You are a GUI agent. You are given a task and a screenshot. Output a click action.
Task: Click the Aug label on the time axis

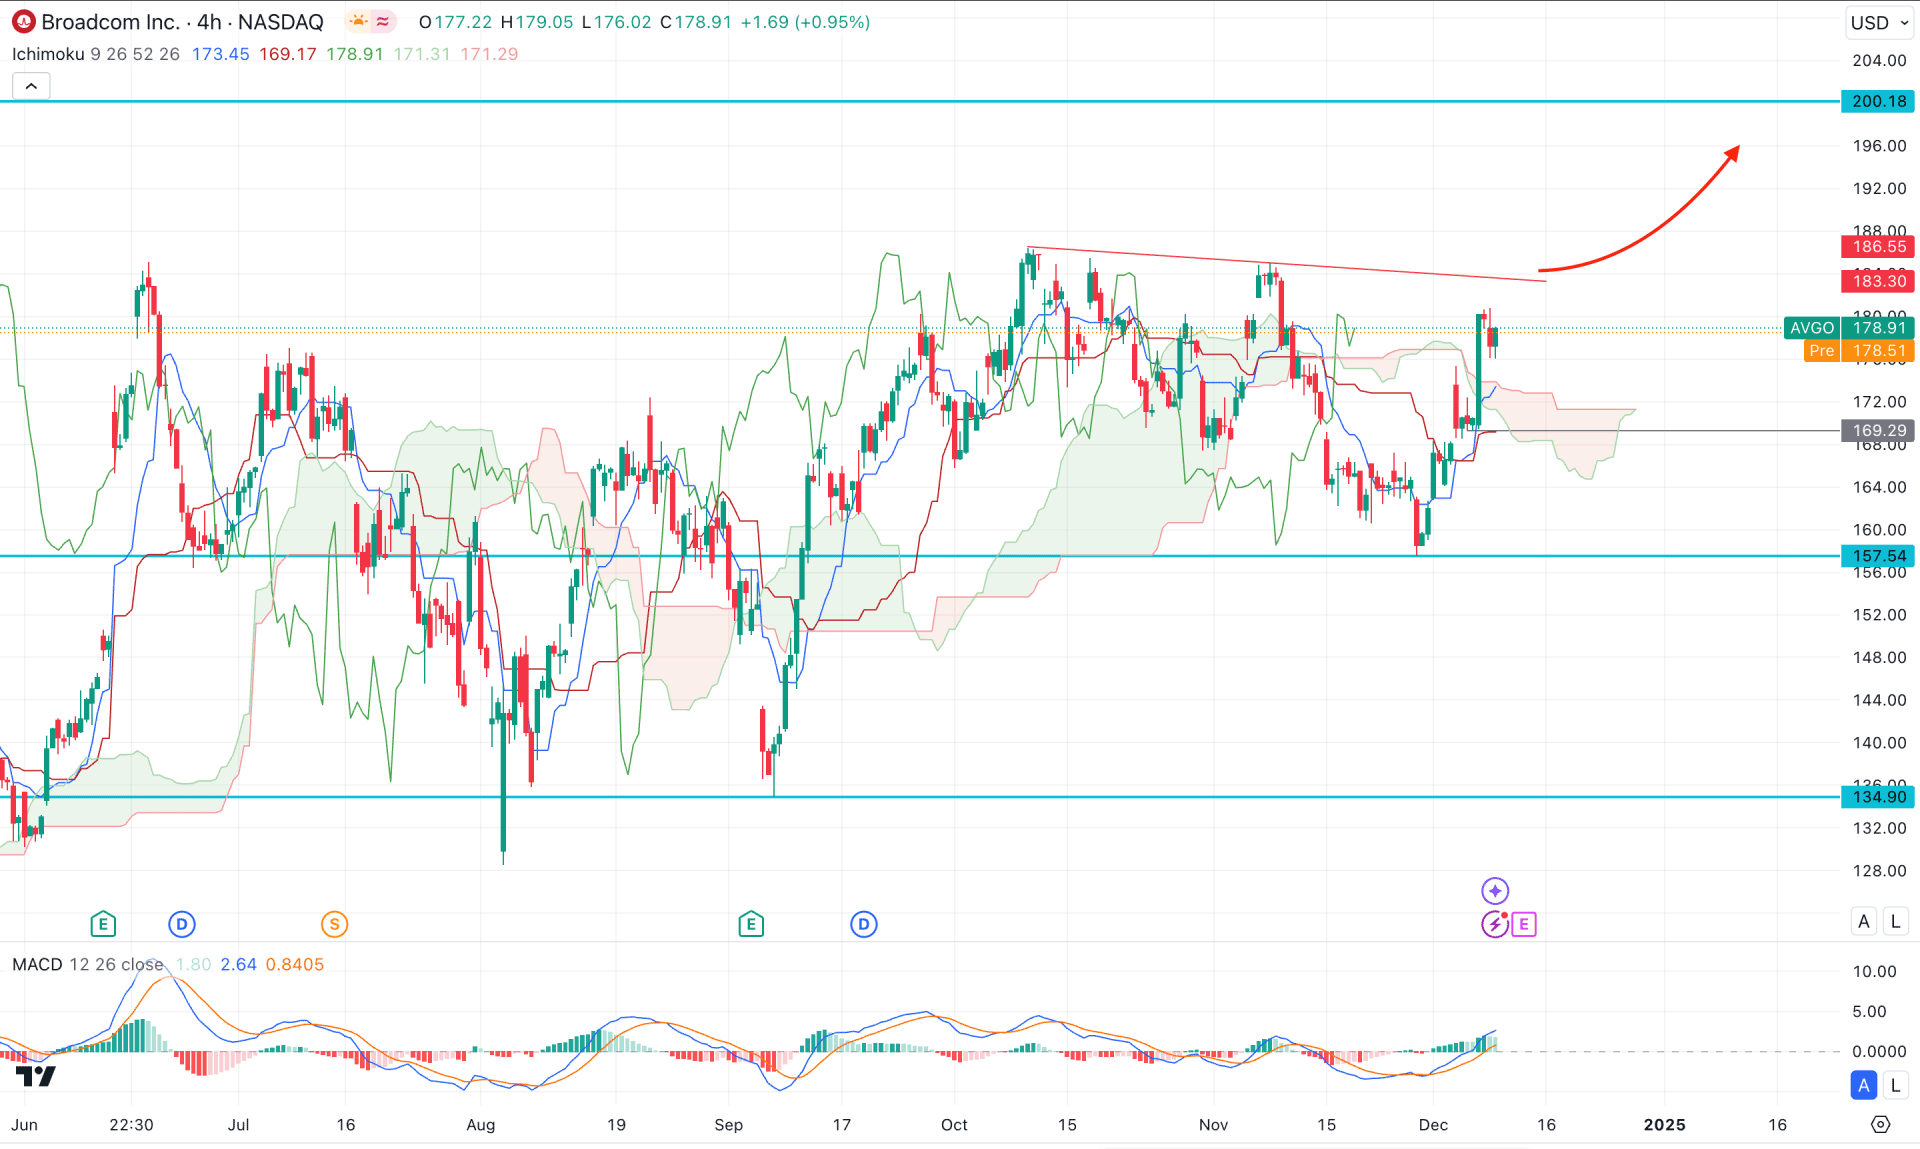[481, 1125]
